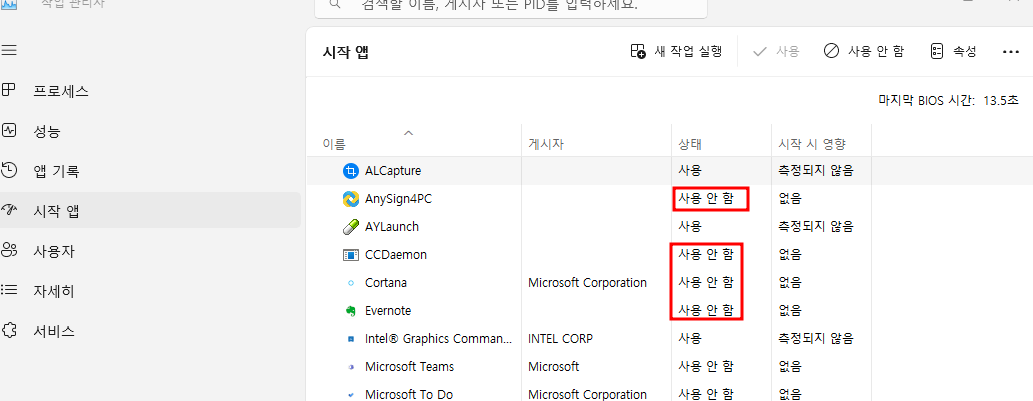Image resolution: width=1033 pixels, height=401 pixels.
Task: Click 측정되지 않음 impact of AYLaunch
Action: pyautogui.click(x=816, y=227)
